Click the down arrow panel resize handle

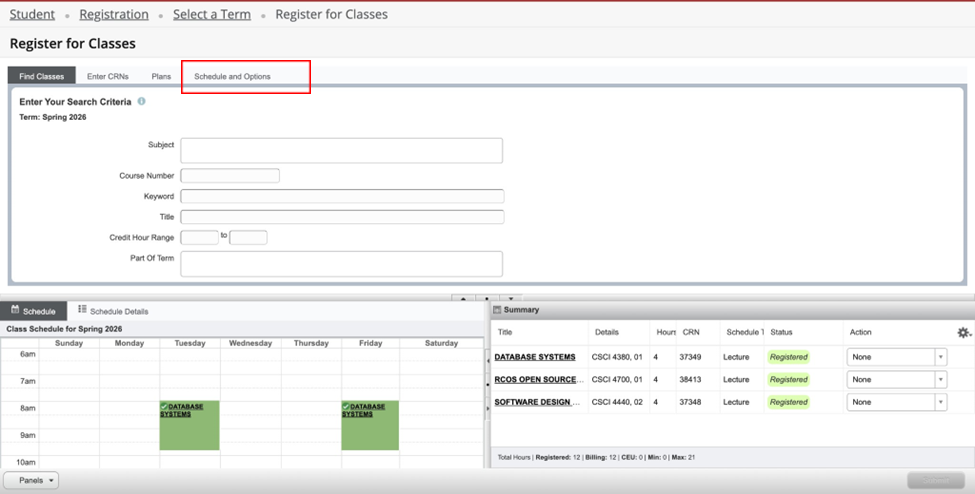point(510,298)
